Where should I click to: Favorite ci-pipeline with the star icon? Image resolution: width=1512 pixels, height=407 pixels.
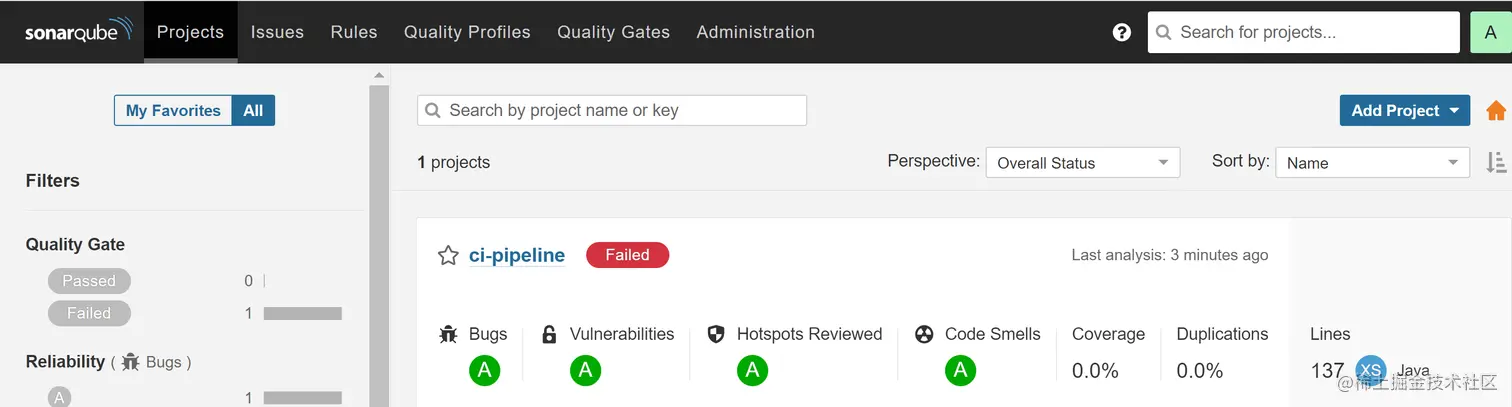click(448, 255)
